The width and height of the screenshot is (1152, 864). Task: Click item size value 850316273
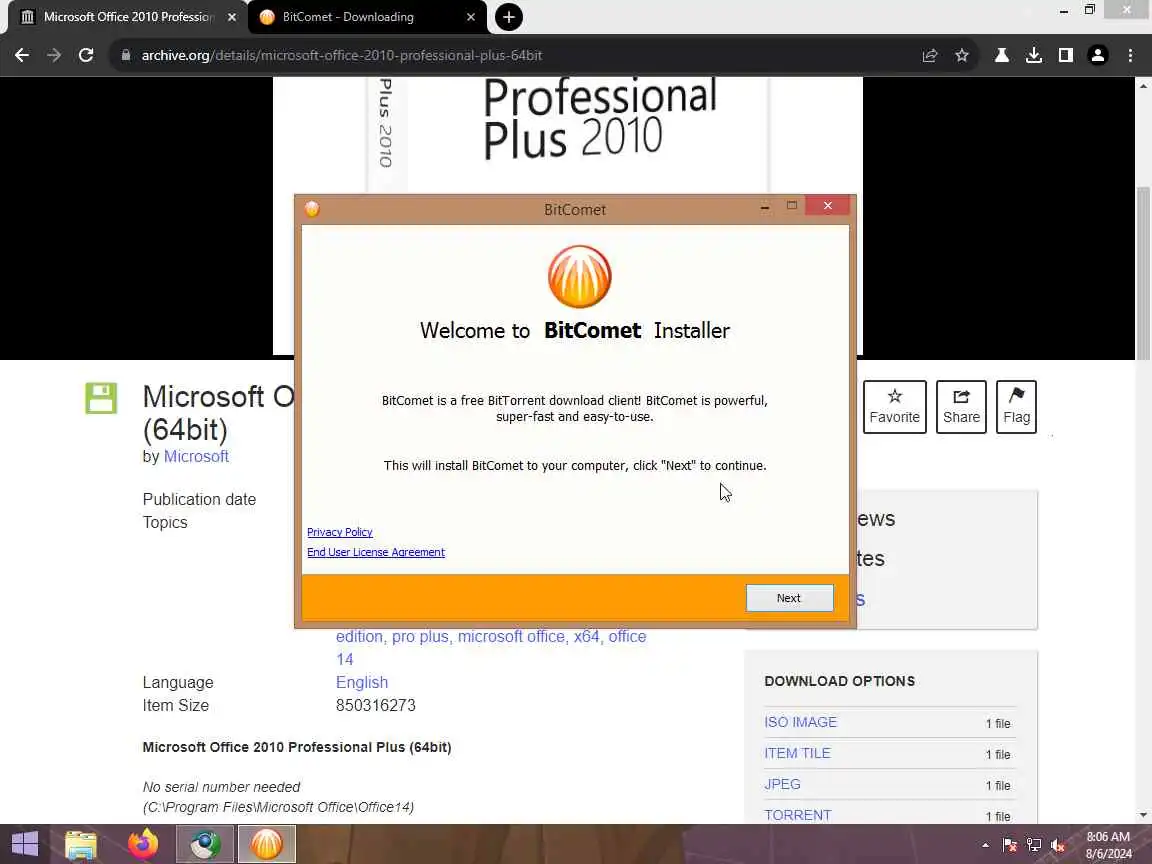pyautogui.click(x=375, y=705)
